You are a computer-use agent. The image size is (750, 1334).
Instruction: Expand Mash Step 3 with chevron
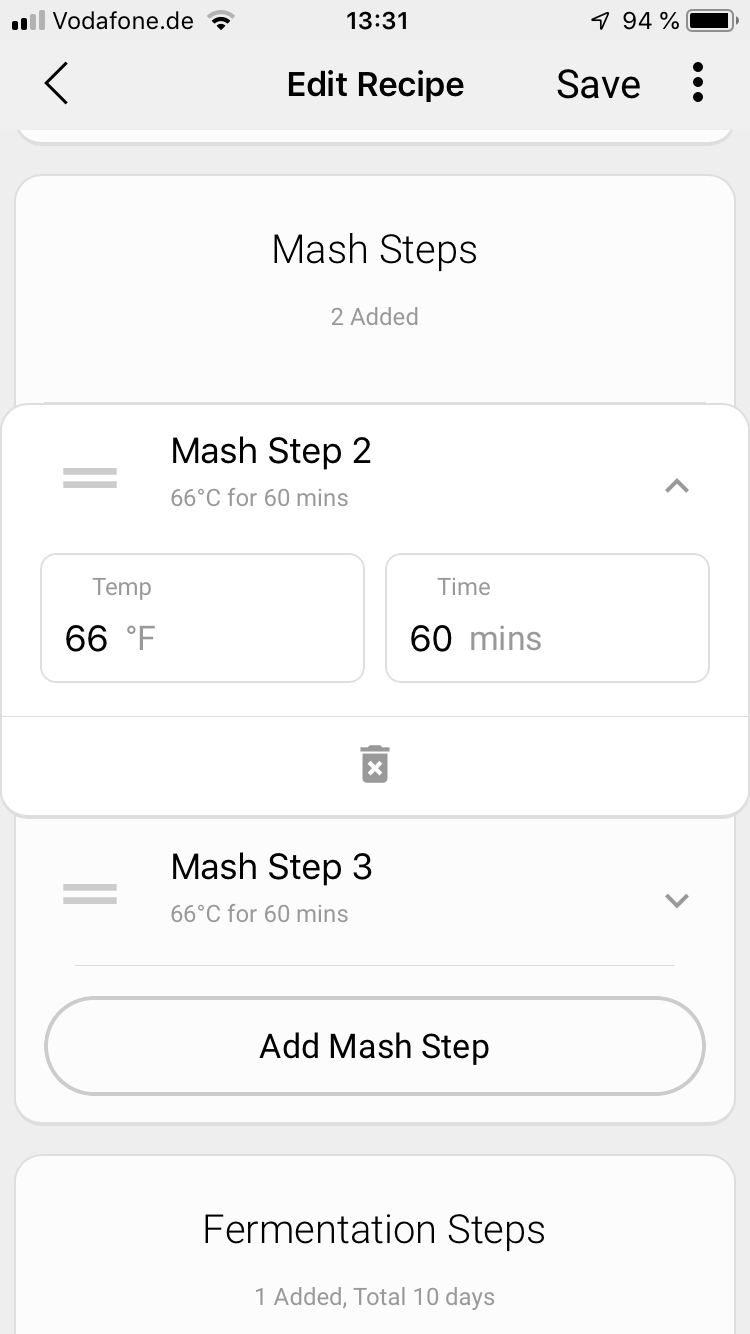[x=677, y=900]
